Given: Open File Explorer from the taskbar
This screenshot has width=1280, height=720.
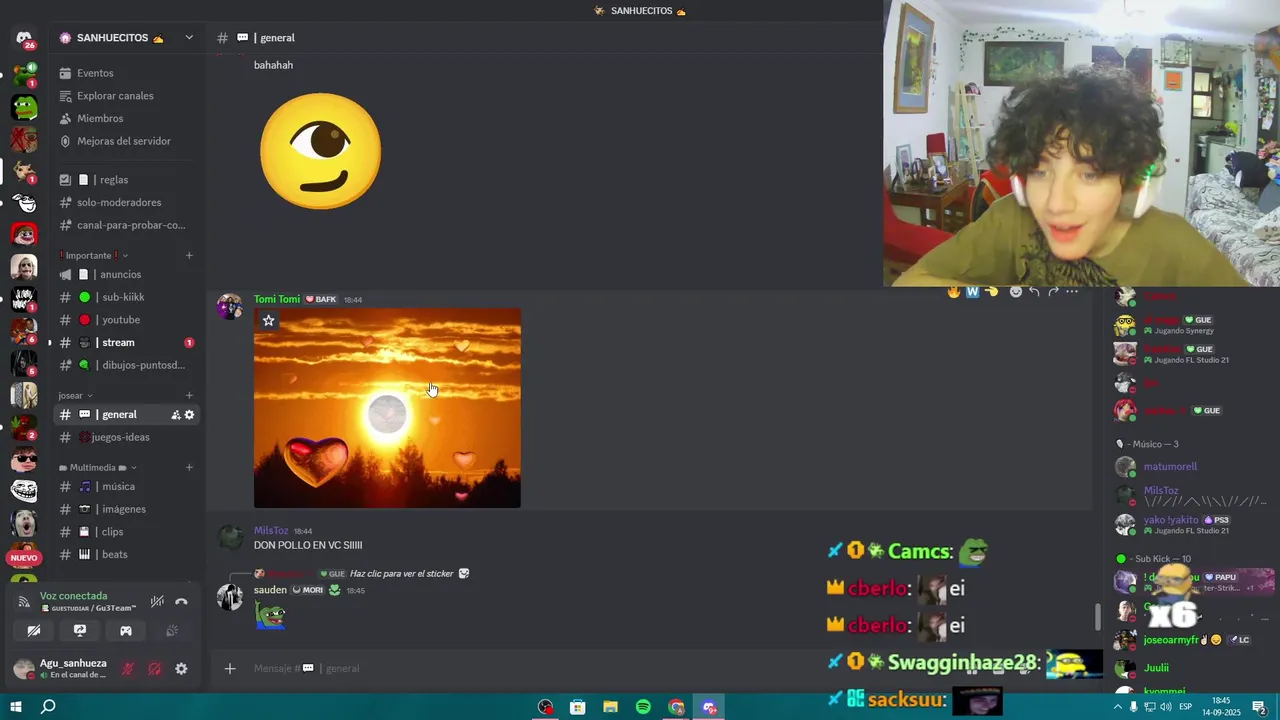Looking at the screenshot, I should (610, 707).
